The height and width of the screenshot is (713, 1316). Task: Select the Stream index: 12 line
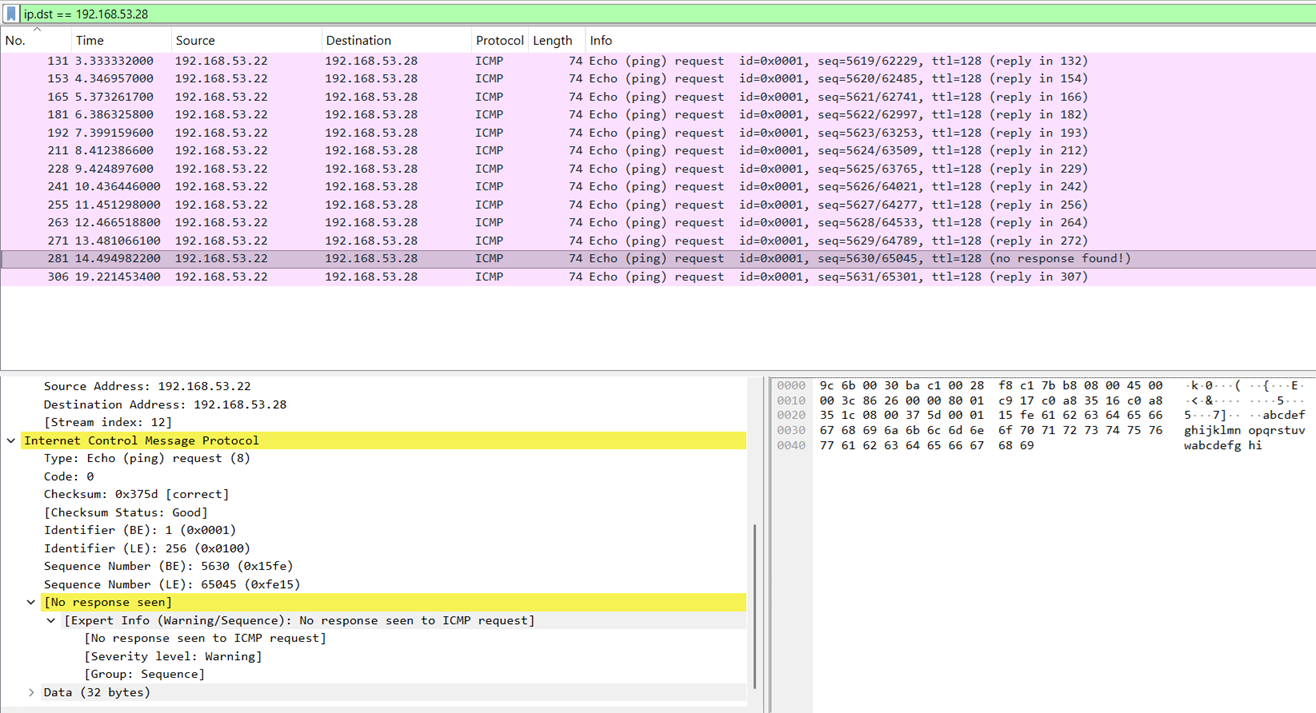pyautogui.click(x=108, y=423)
